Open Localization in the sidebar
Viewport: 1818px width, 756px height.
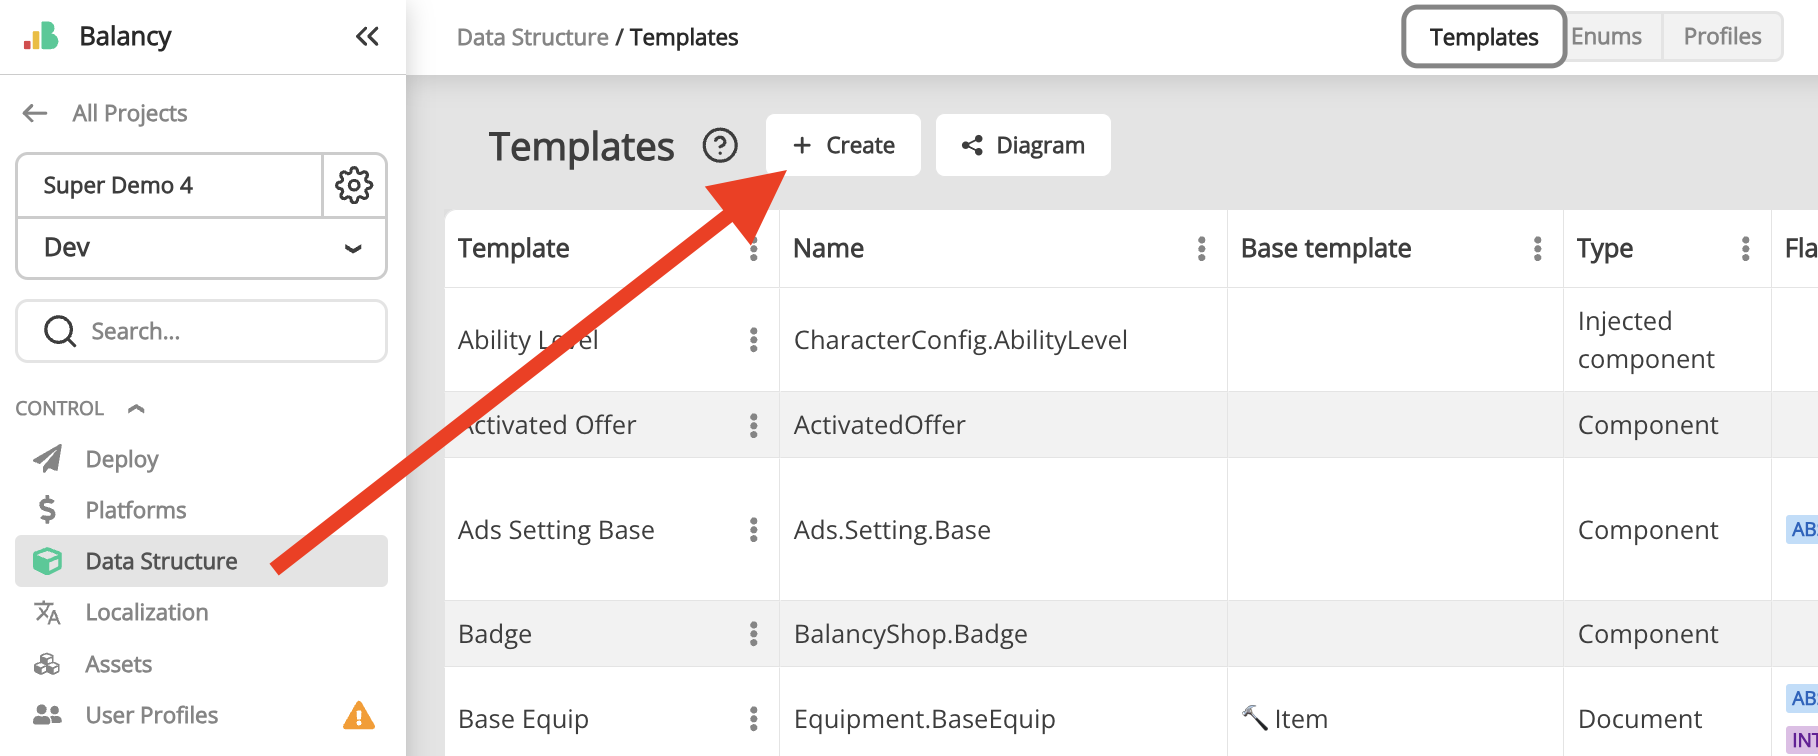click(x=146, y=612)
